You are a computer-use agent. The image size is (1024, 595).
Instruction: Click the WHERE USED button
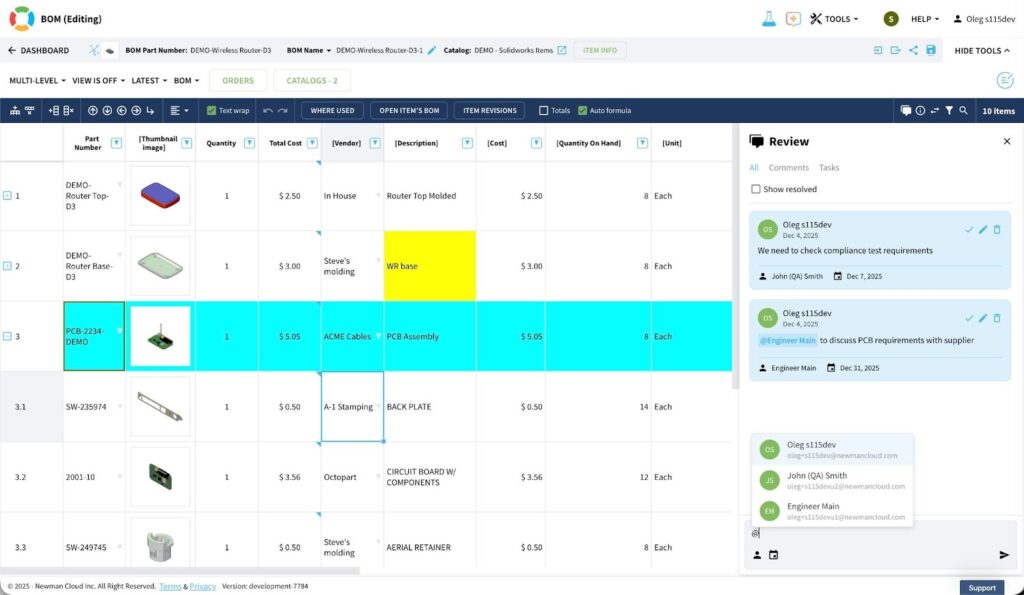[332, 111]
